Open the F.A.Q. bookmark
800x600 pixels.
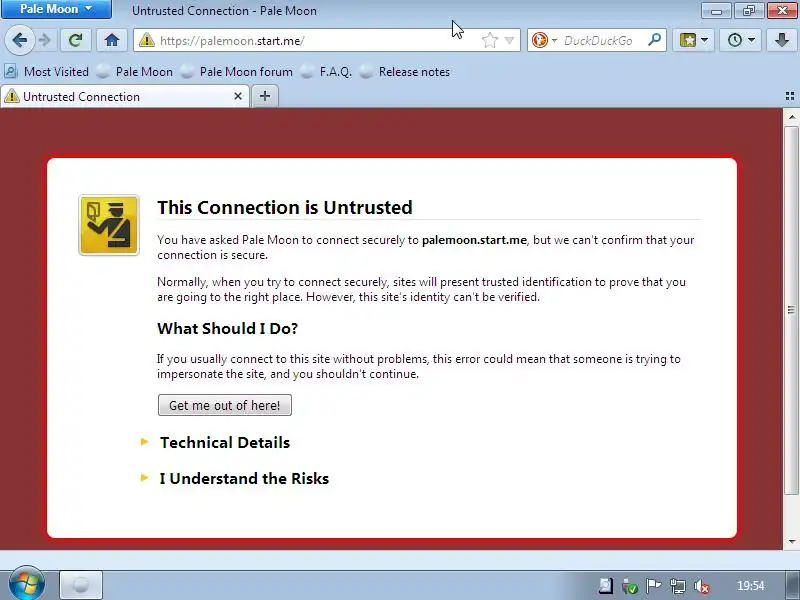tap(327, 71)
